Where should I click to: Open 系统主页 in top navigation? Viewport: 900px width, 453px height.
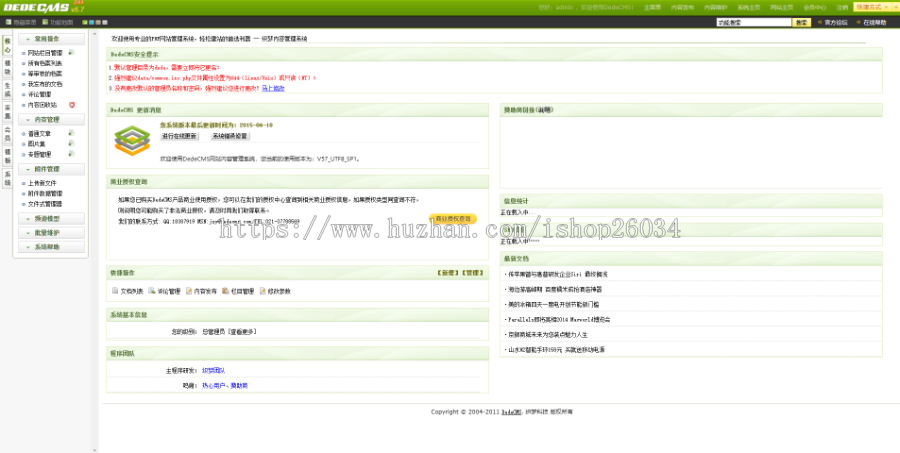(x=748, y=7)
